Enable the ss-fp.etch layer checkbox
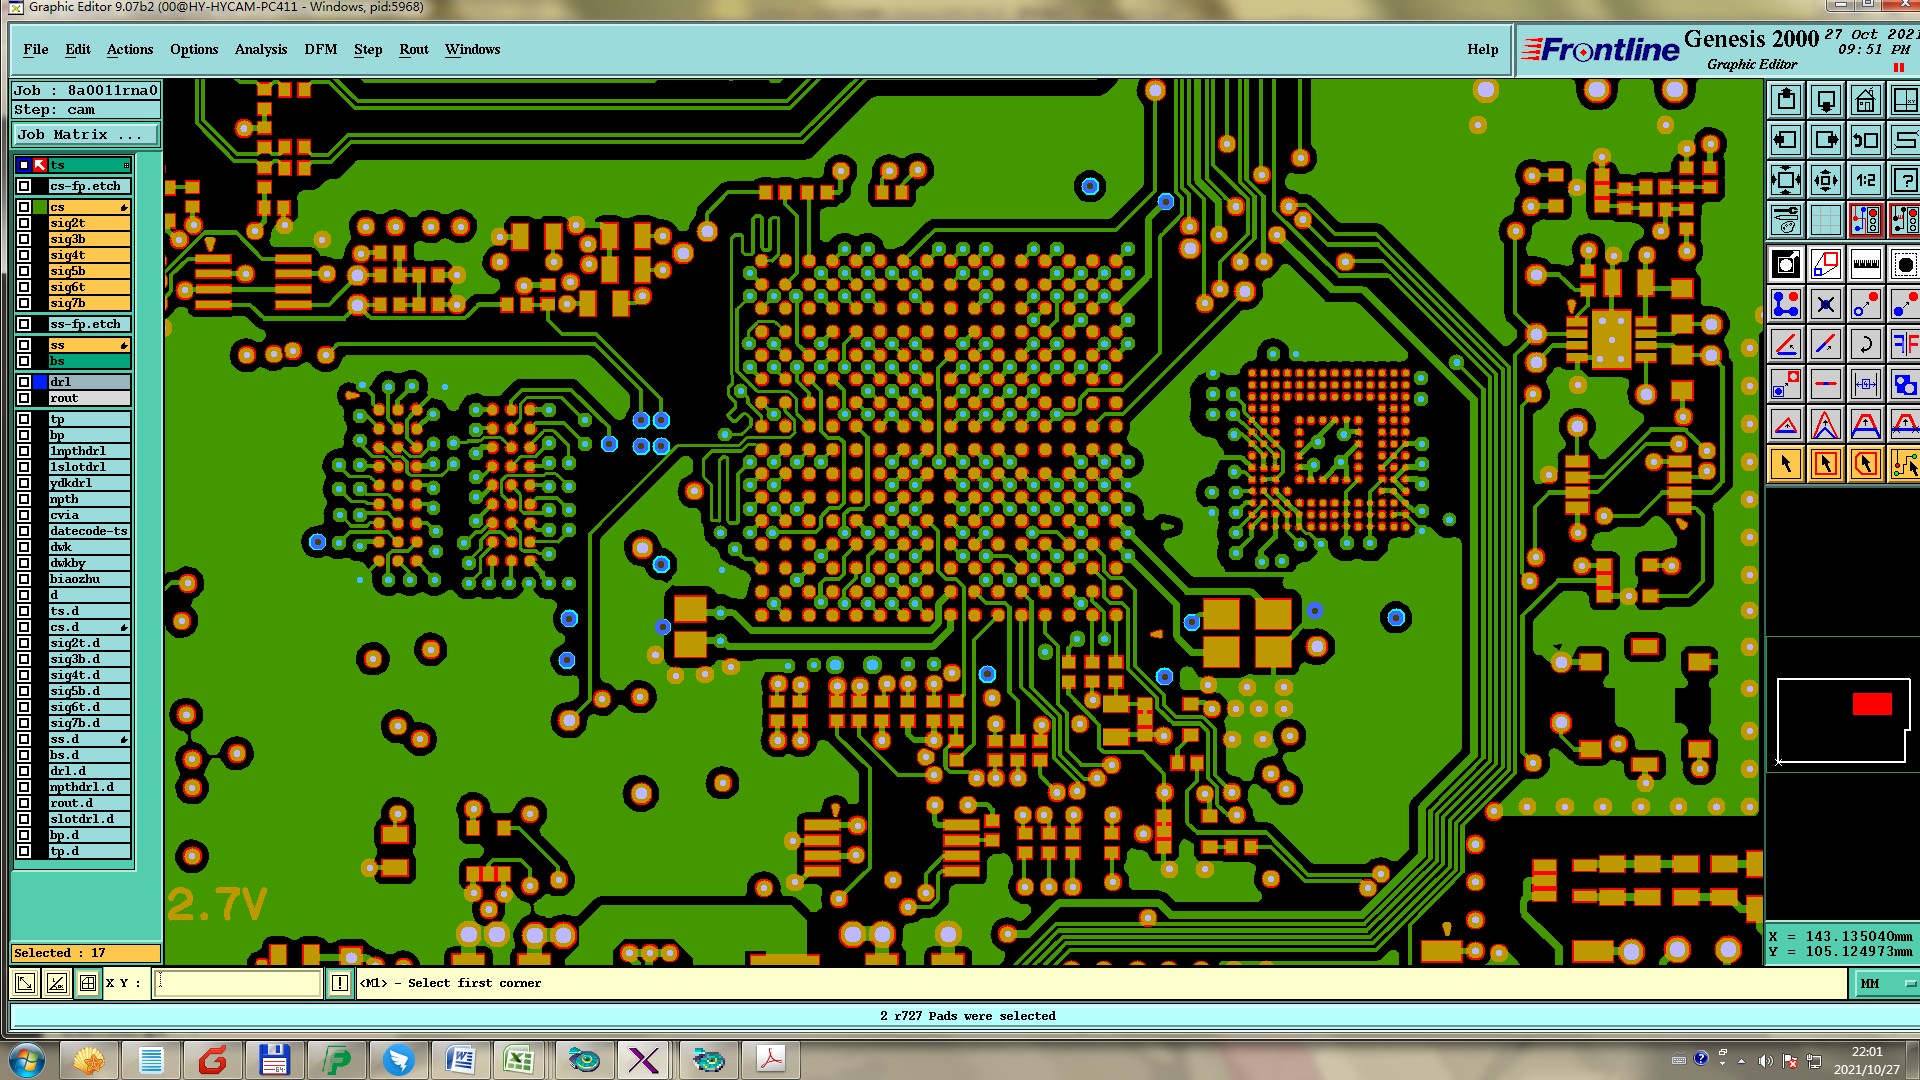 24,324
